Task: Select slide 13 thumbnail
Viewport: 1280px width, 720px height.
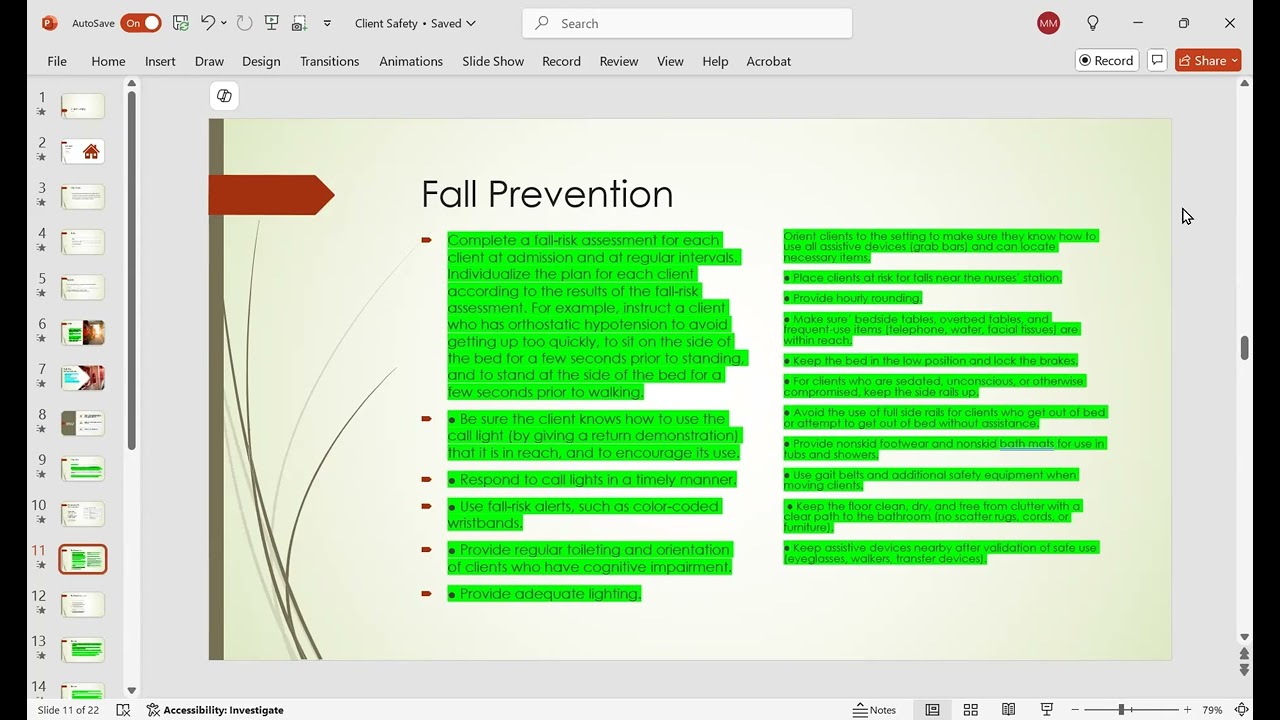Action: 83,650
